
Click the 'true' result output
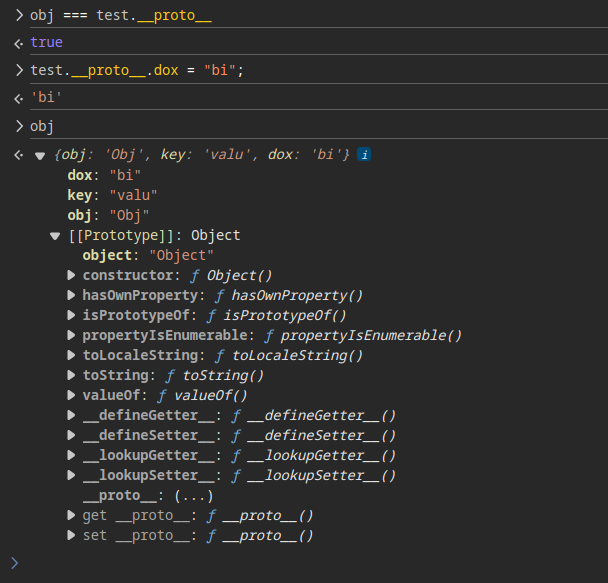(x=47, y=42)
